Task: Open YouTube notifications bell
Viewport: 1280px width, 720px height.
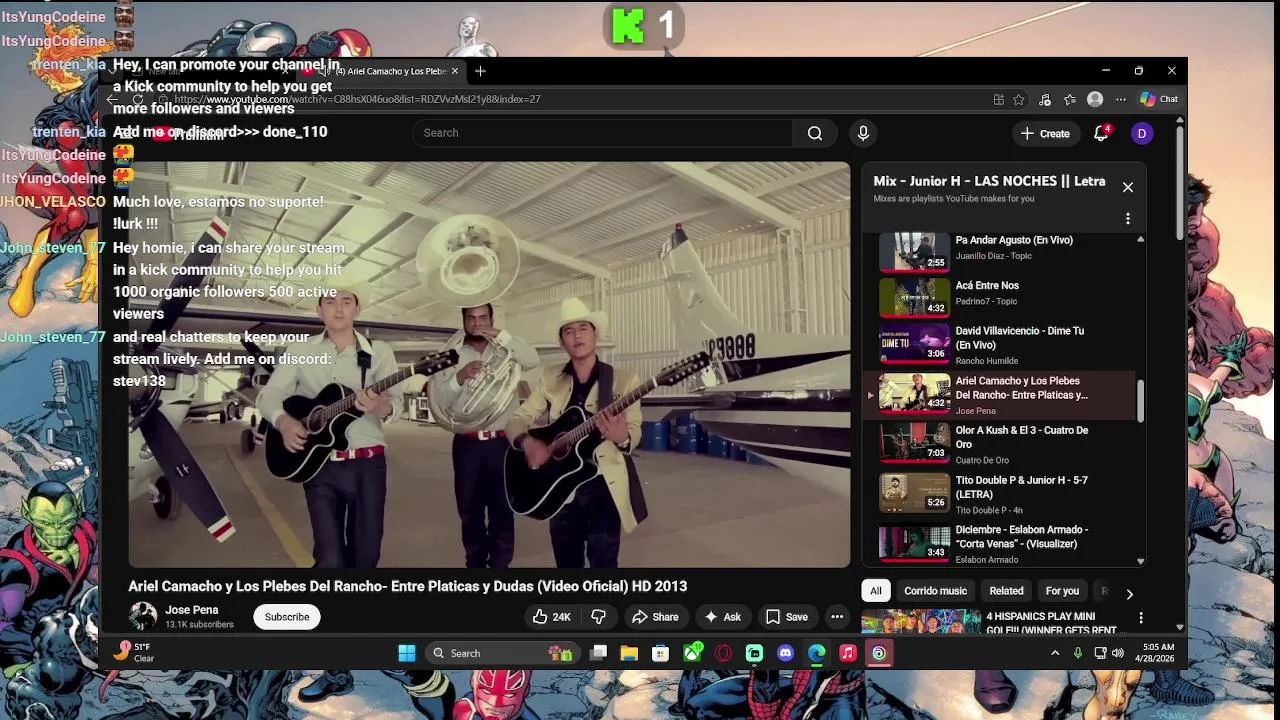Action: [x=1101, y=133]
